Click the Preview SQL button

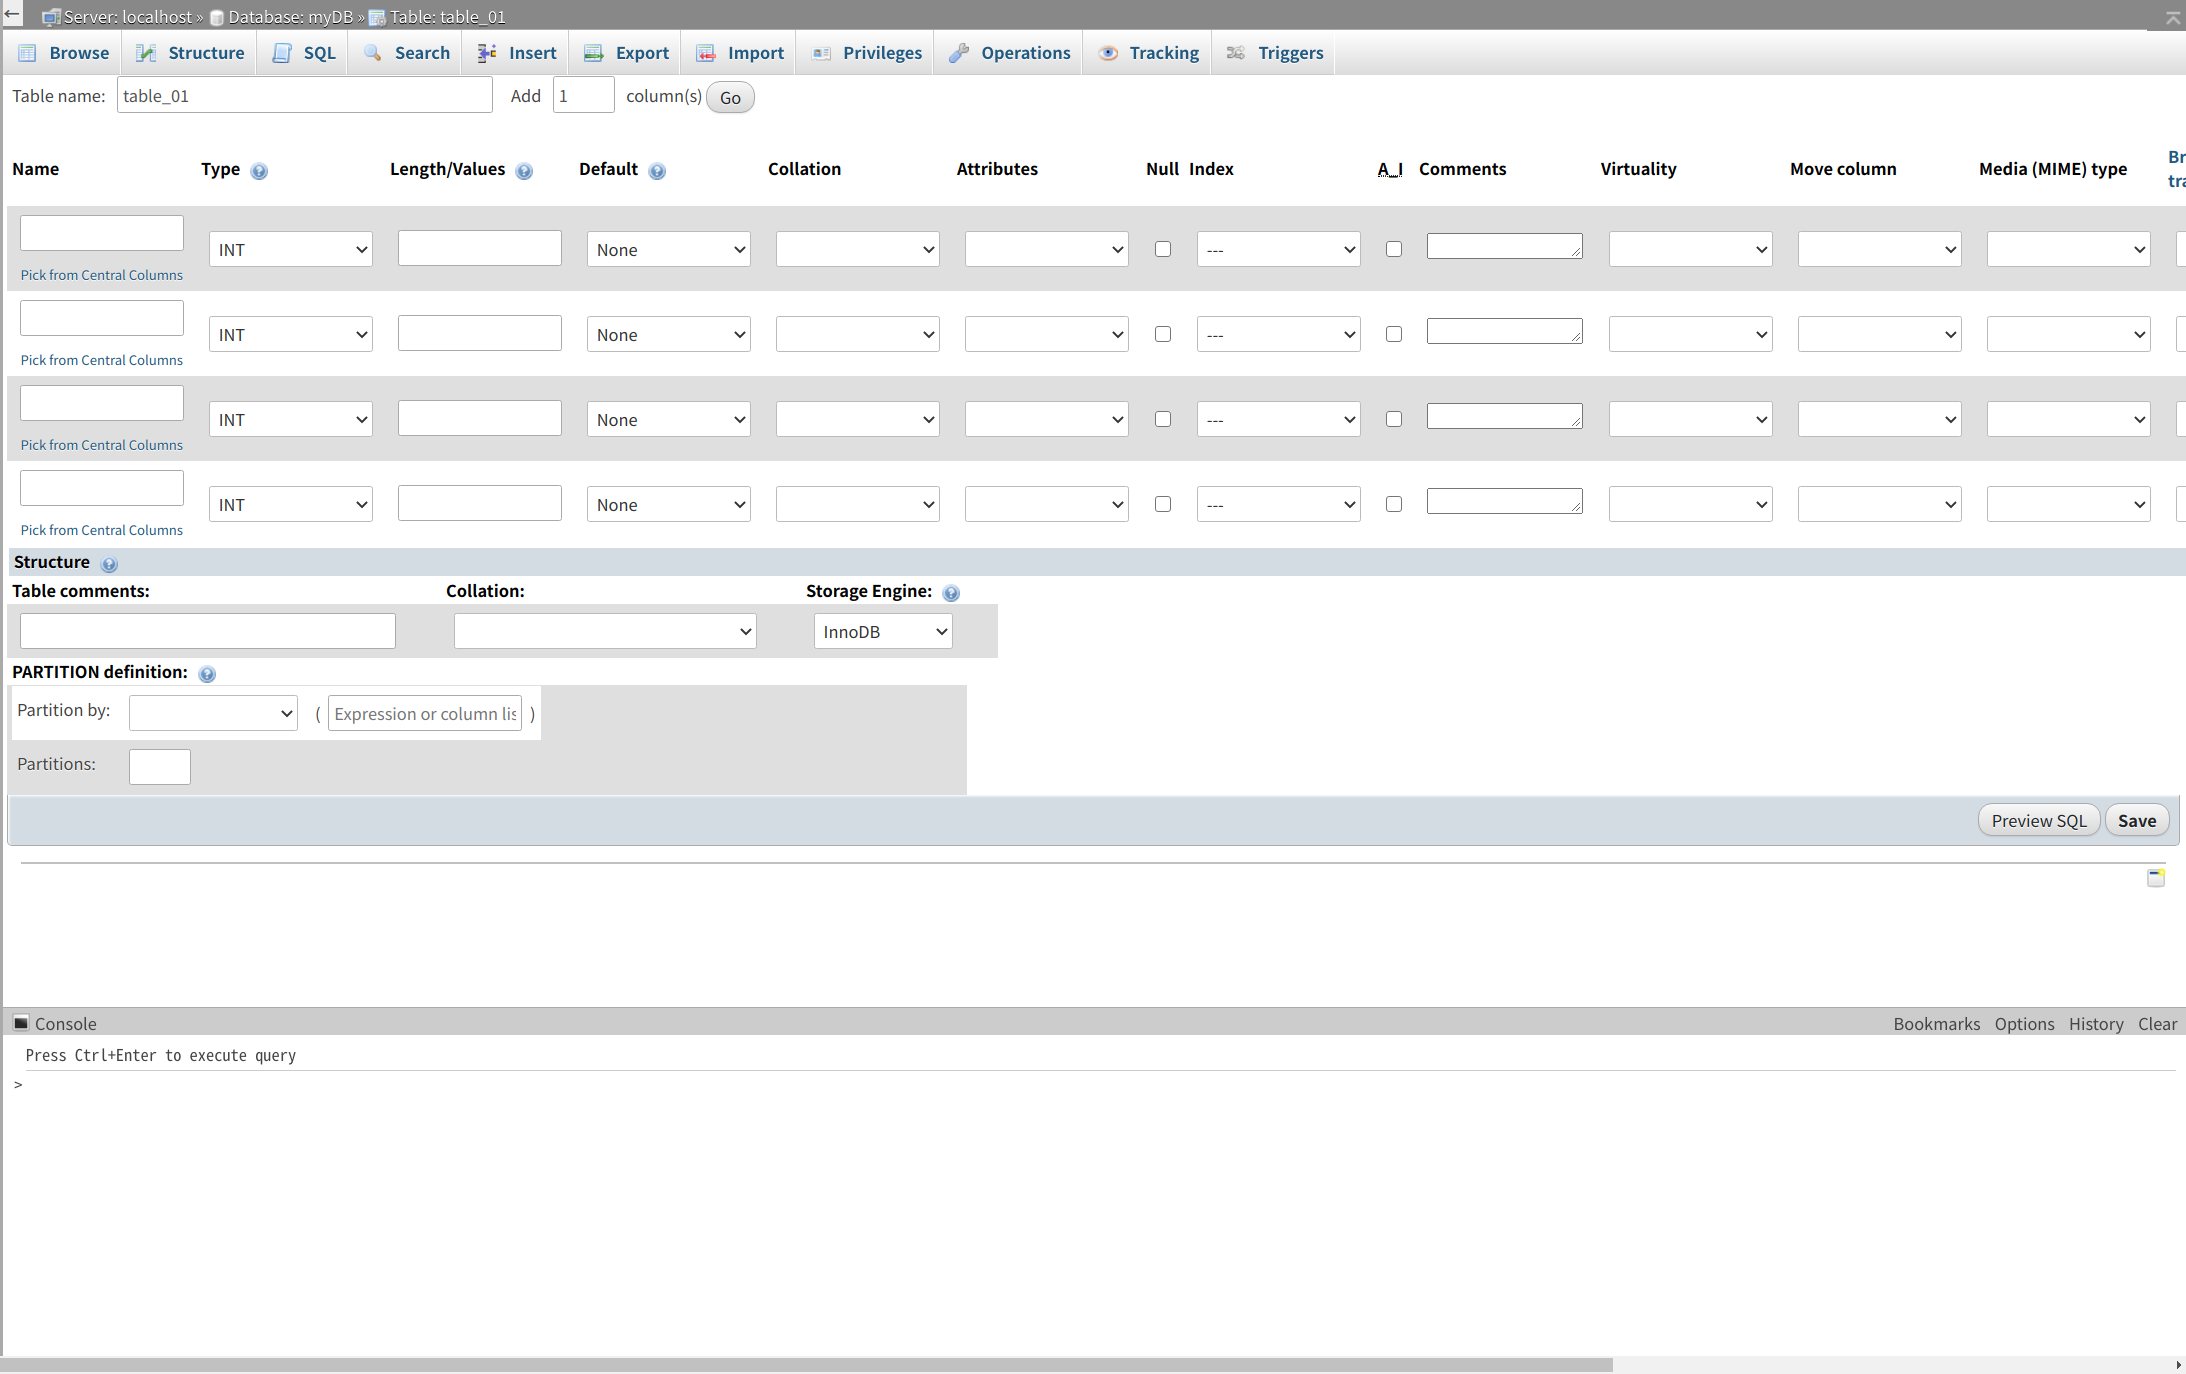coord(2039,821)
